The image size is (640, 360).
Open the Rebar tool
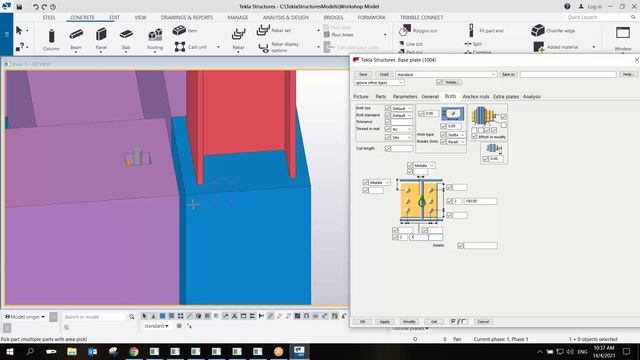click(x=238, y=39)
